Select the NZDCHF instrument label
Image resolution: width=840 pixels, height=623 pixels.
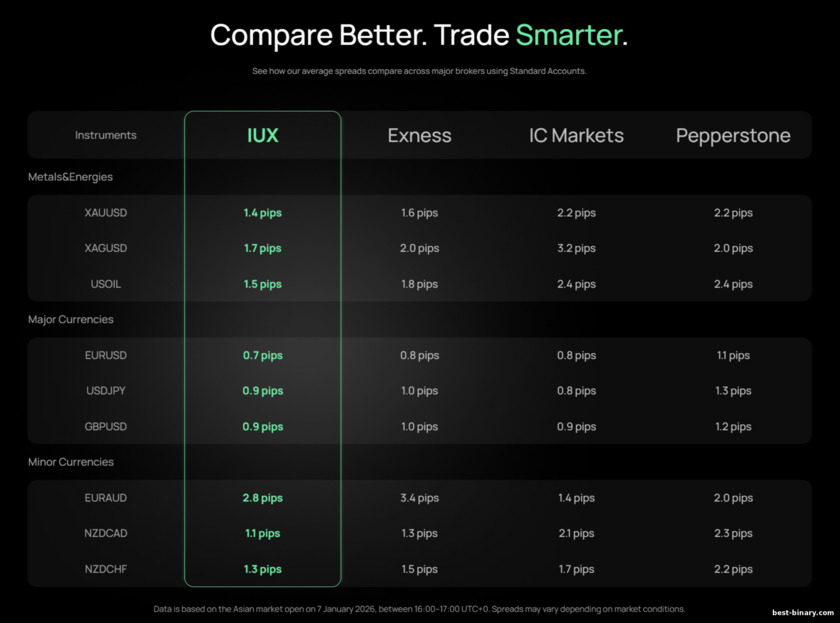click(x=106, y=569)
